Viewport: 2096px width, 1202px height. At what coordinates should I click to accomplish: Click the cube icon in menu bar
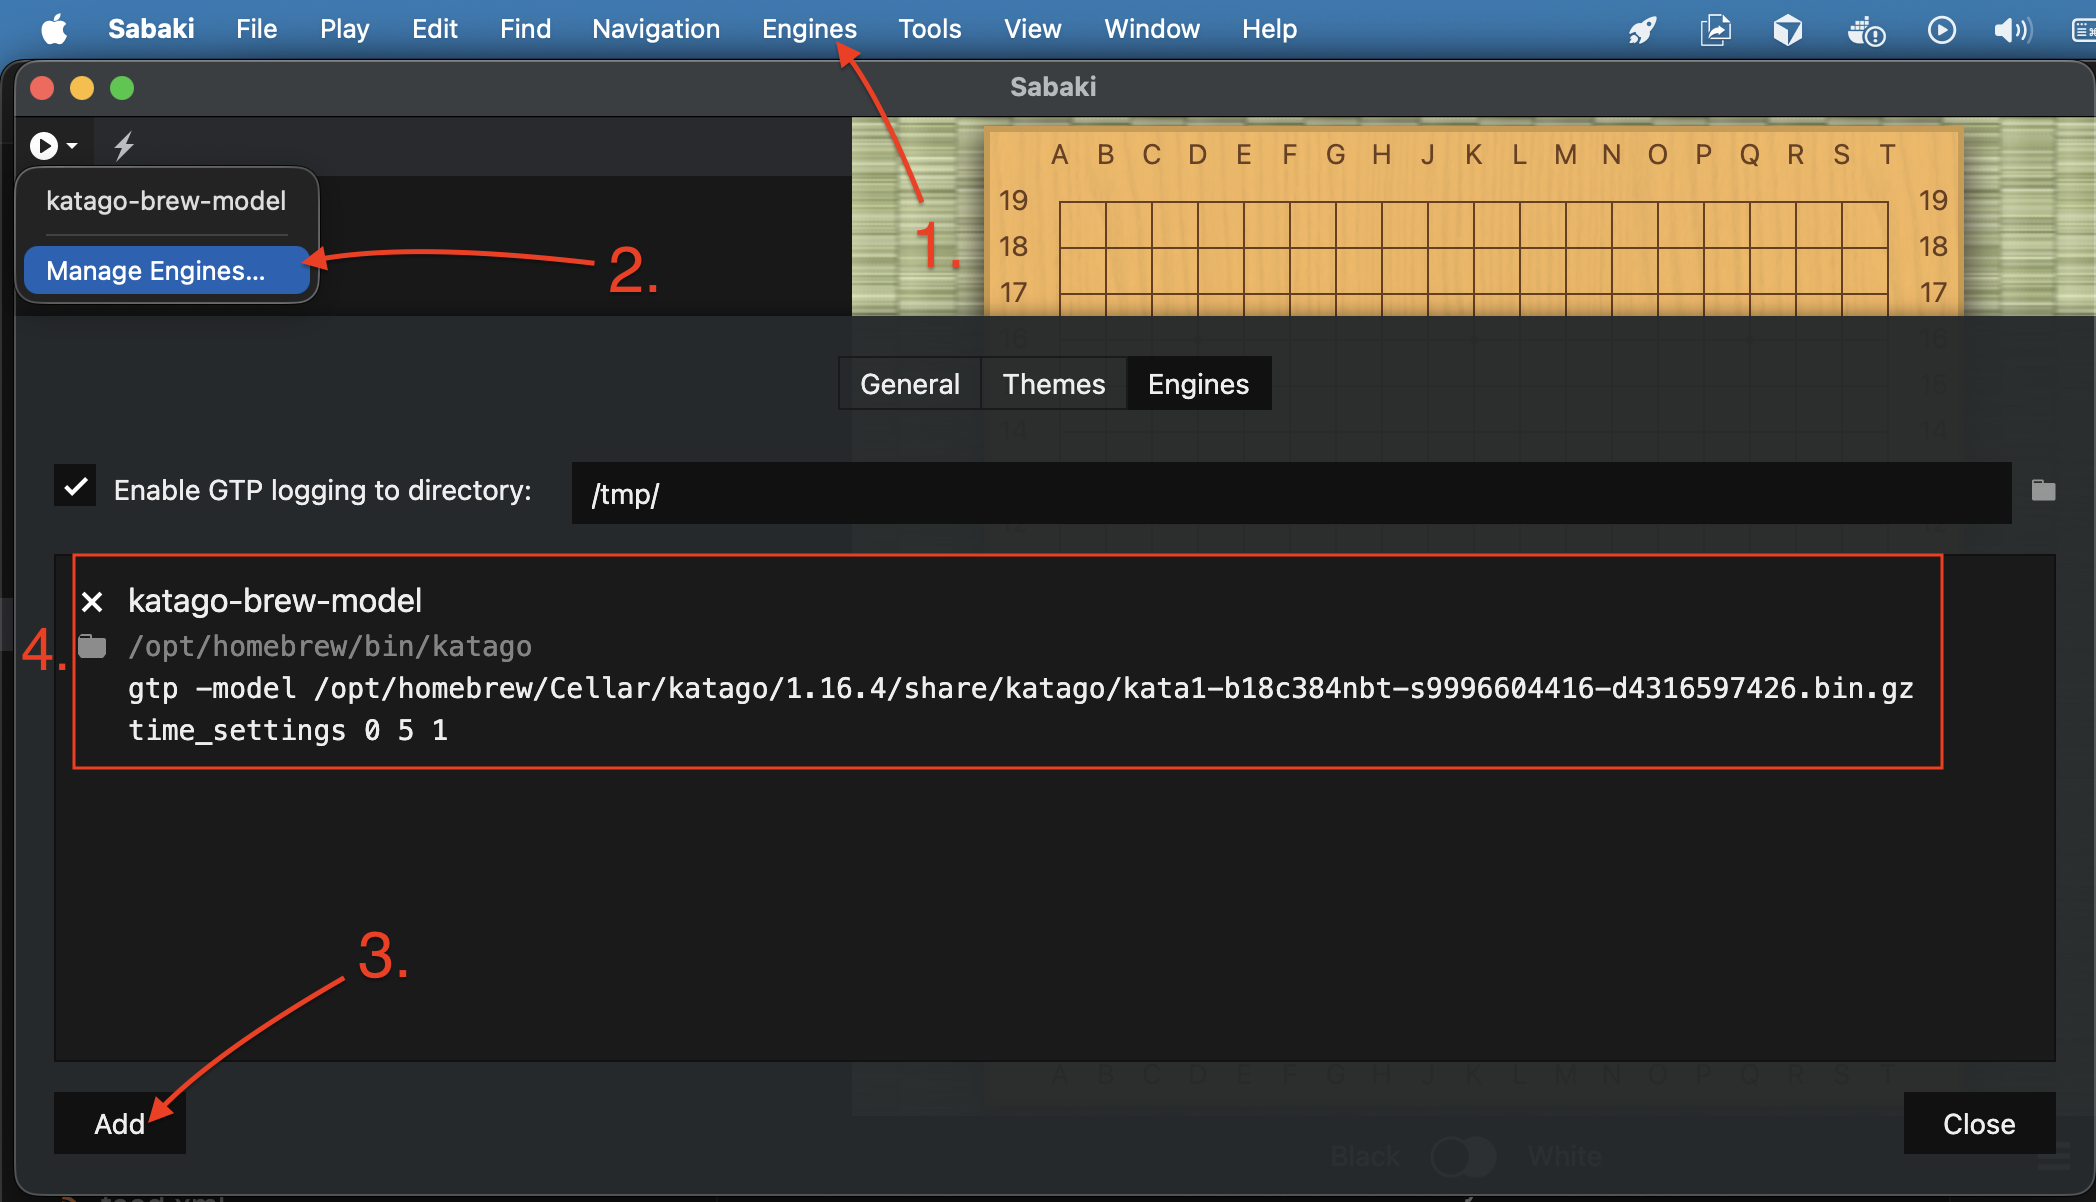pos(1788,30)
